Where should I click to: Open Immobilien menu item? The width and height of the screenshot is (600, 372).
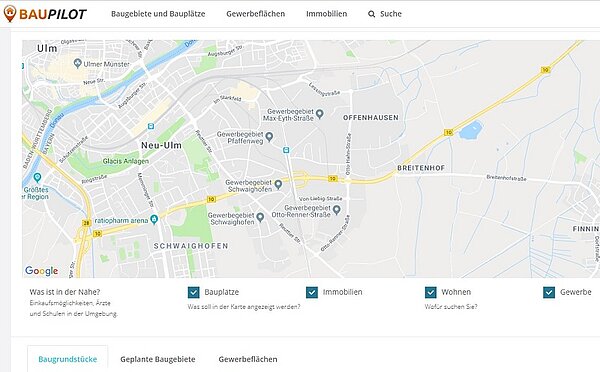tap(326, 14)
